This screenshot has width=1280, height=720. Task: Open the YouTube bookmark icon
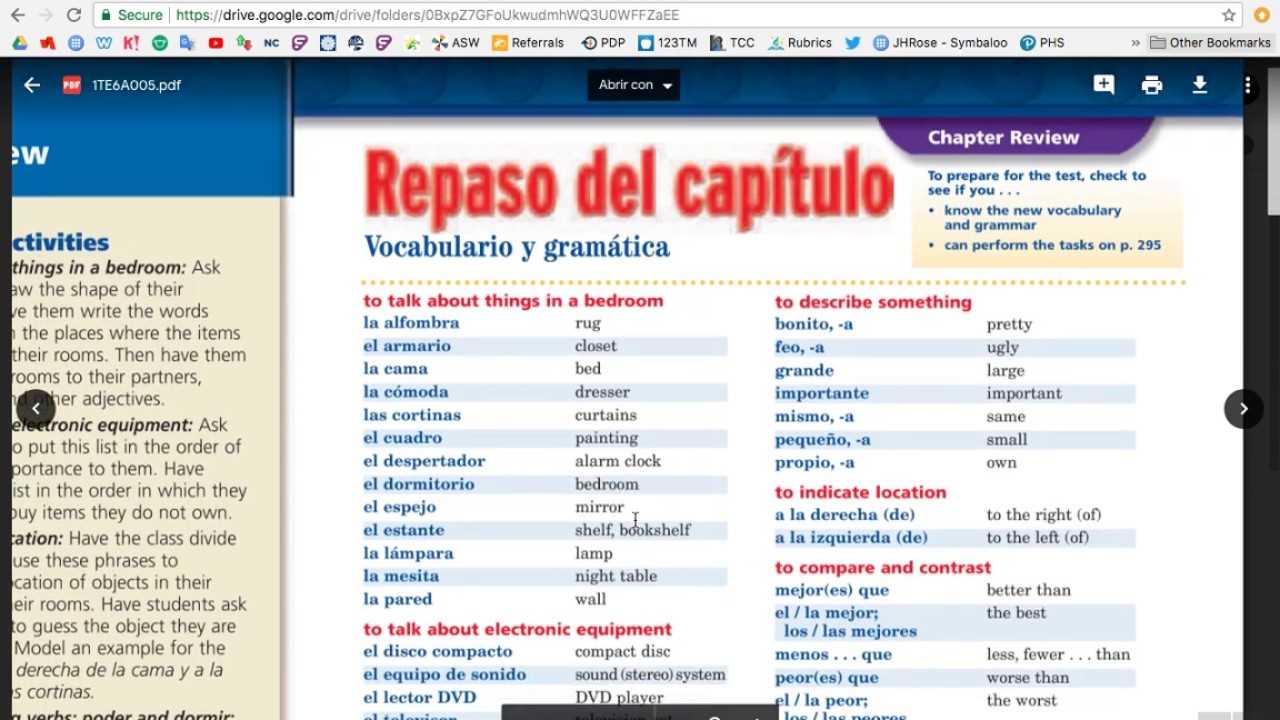216,43
